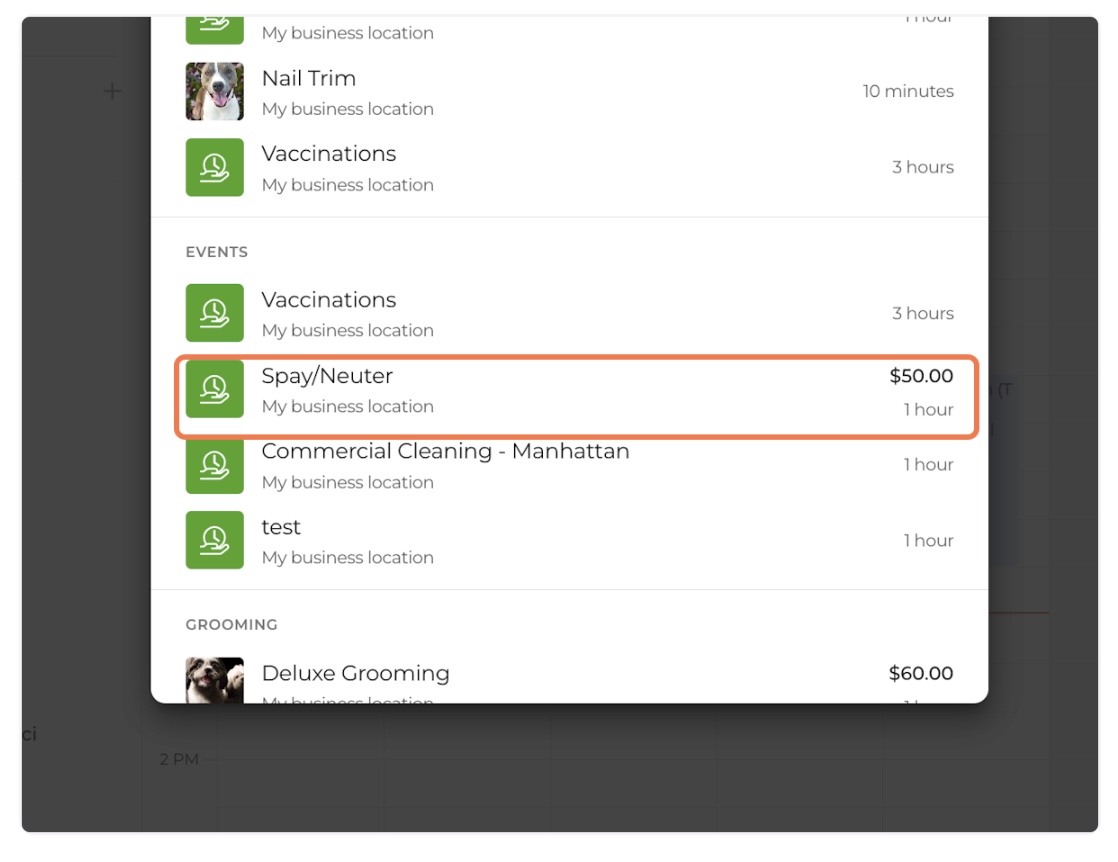
Task: Pick the Nail Trim service title
Action: tap(308, 78)
